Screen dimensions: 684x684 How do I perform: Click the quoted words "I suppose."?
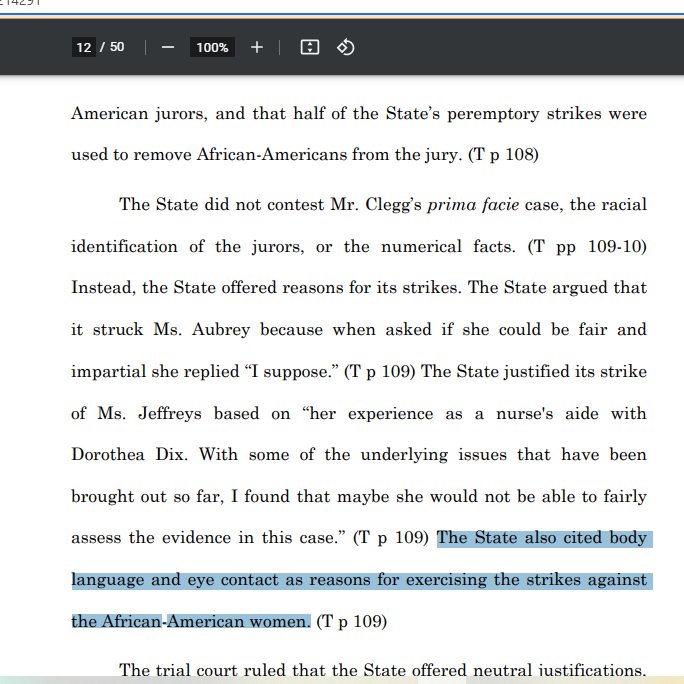[292, 372]
